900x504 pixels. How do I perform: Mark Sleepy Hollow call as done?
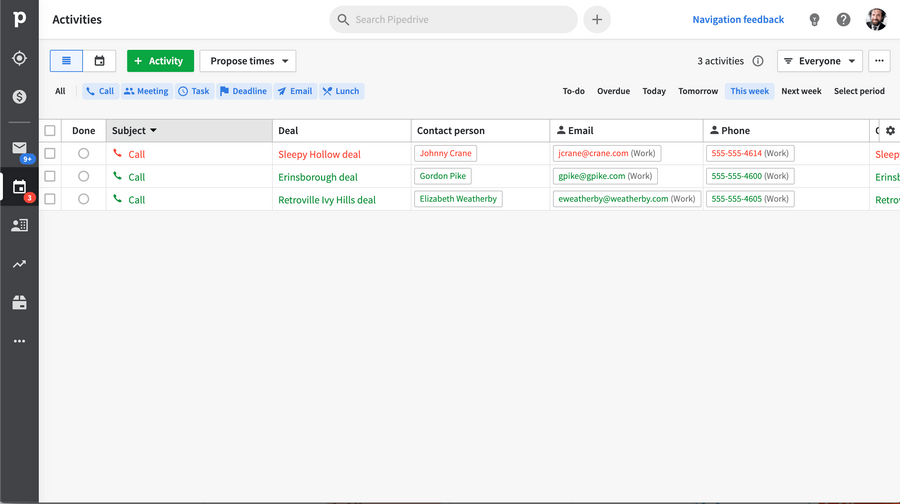(x=84, y=153)
